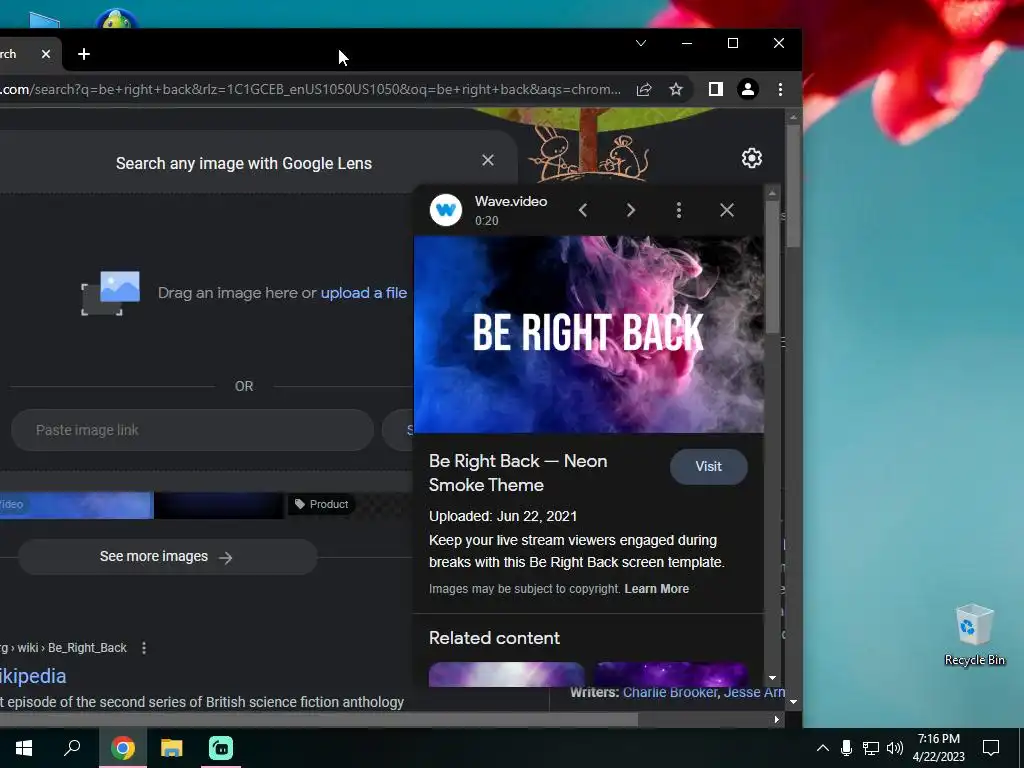Click the Paste image link field
1024x768 pixels.
(x=192, y=430)
